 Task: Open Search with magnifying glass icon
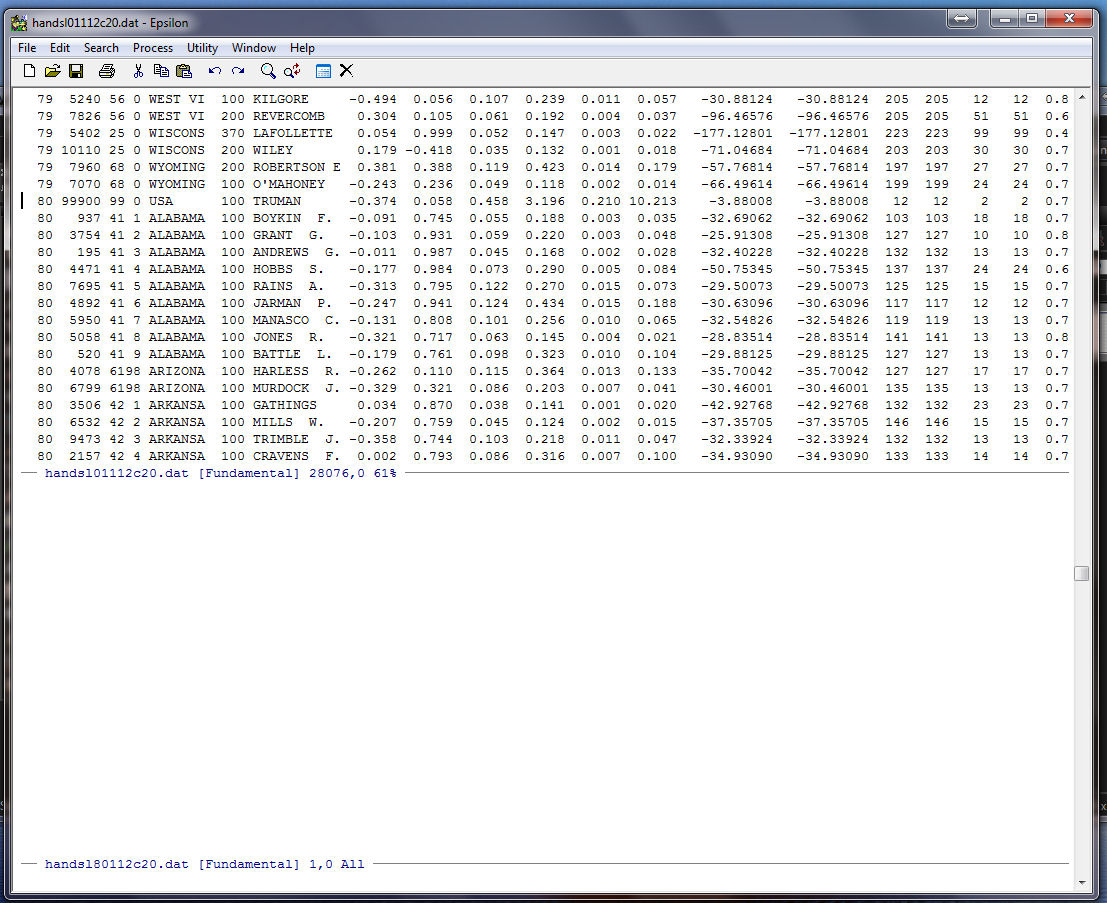[x=268, y=71]
